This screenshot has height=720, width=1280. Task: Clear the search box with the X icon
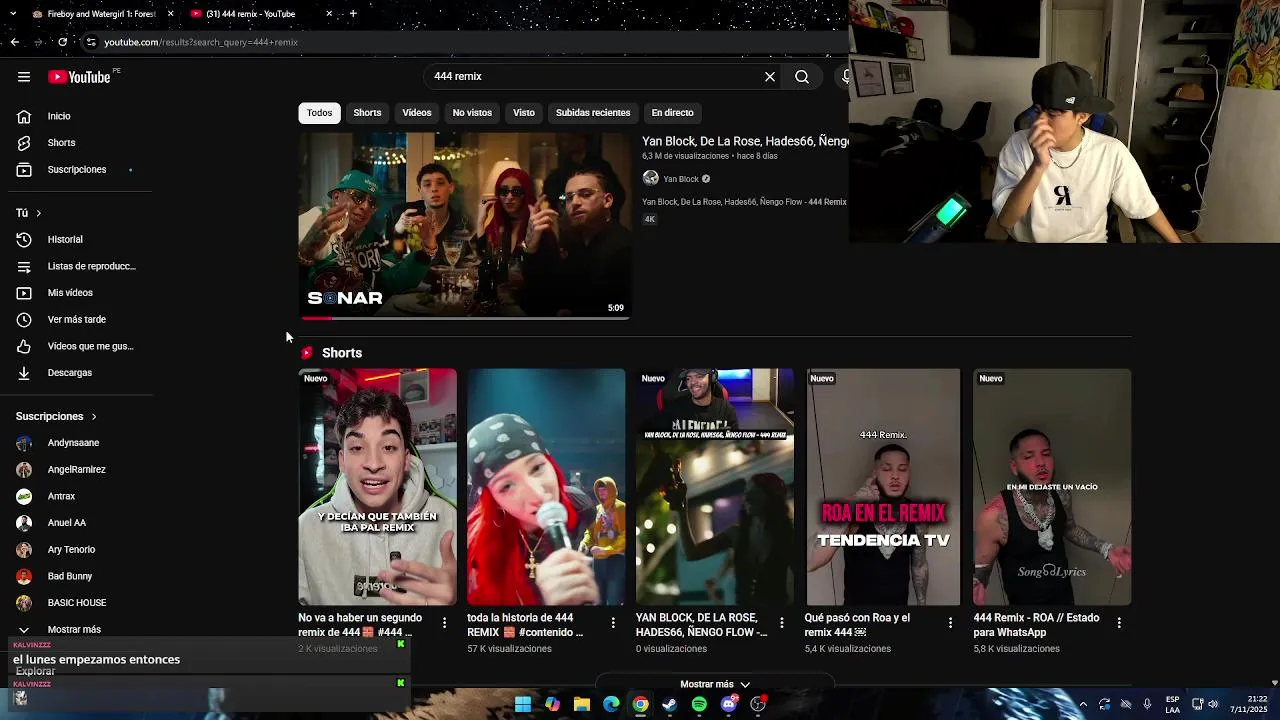tap(770, 77)
